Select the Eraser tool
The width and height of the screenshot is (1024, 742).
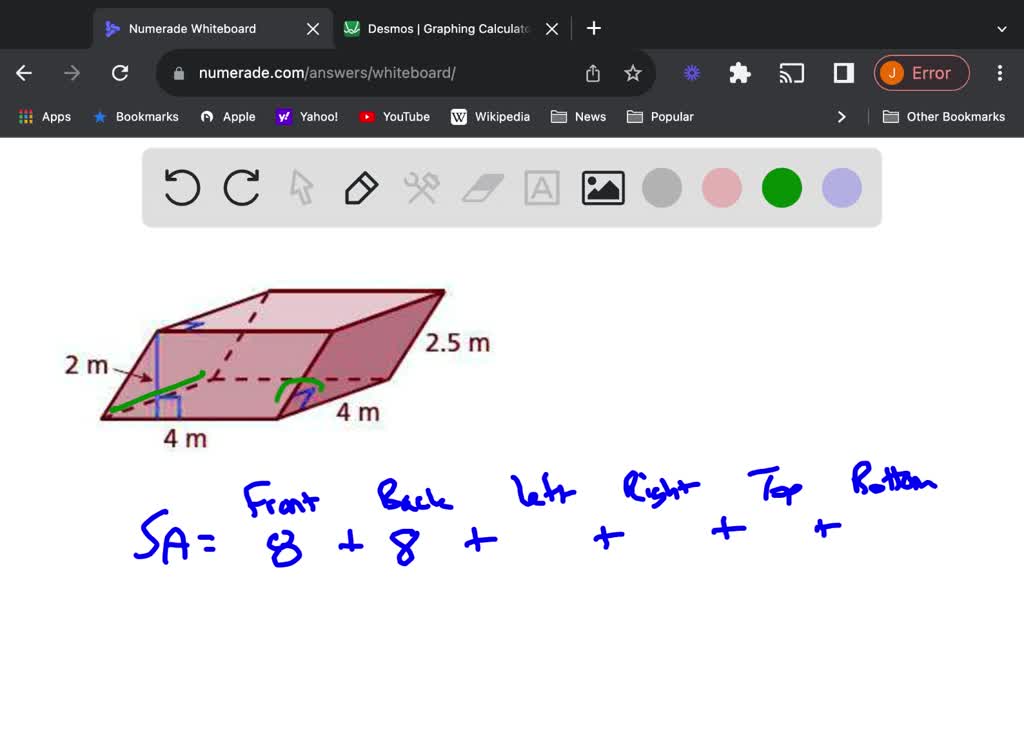[x=481, y=187]
